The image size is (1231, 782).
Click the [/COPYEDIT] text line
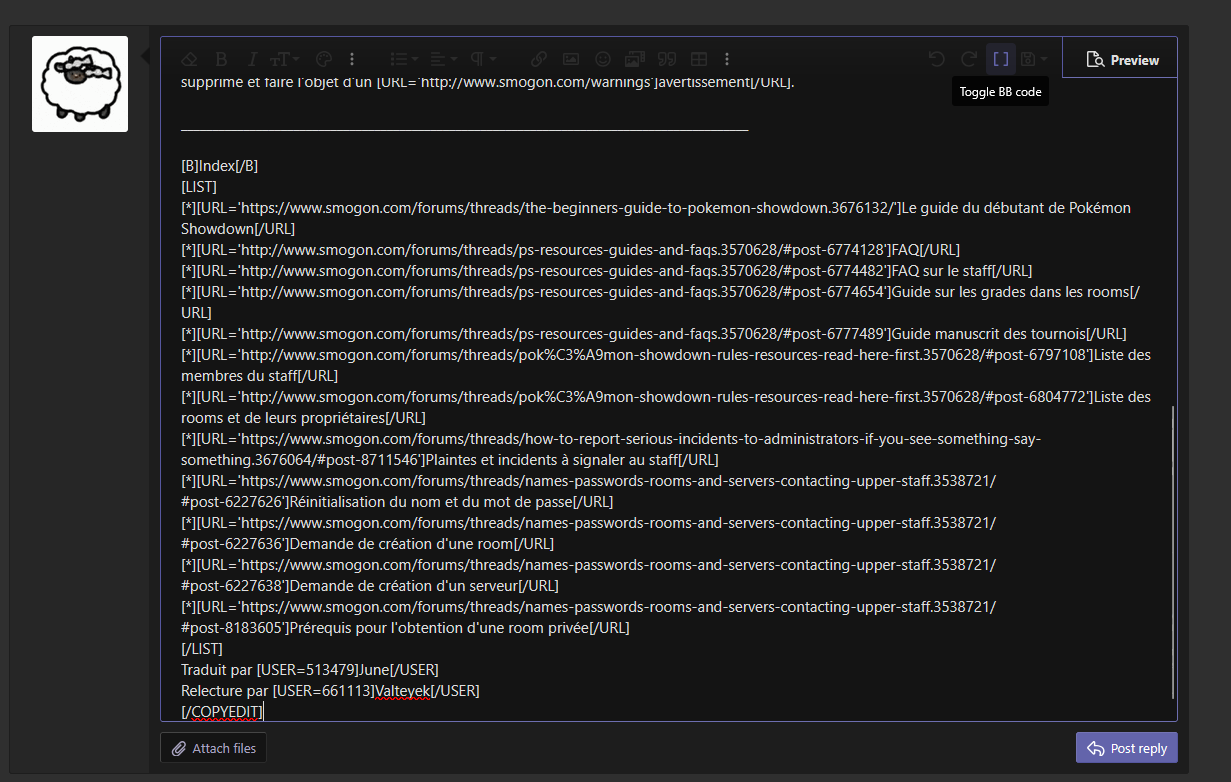pos(222,711)
